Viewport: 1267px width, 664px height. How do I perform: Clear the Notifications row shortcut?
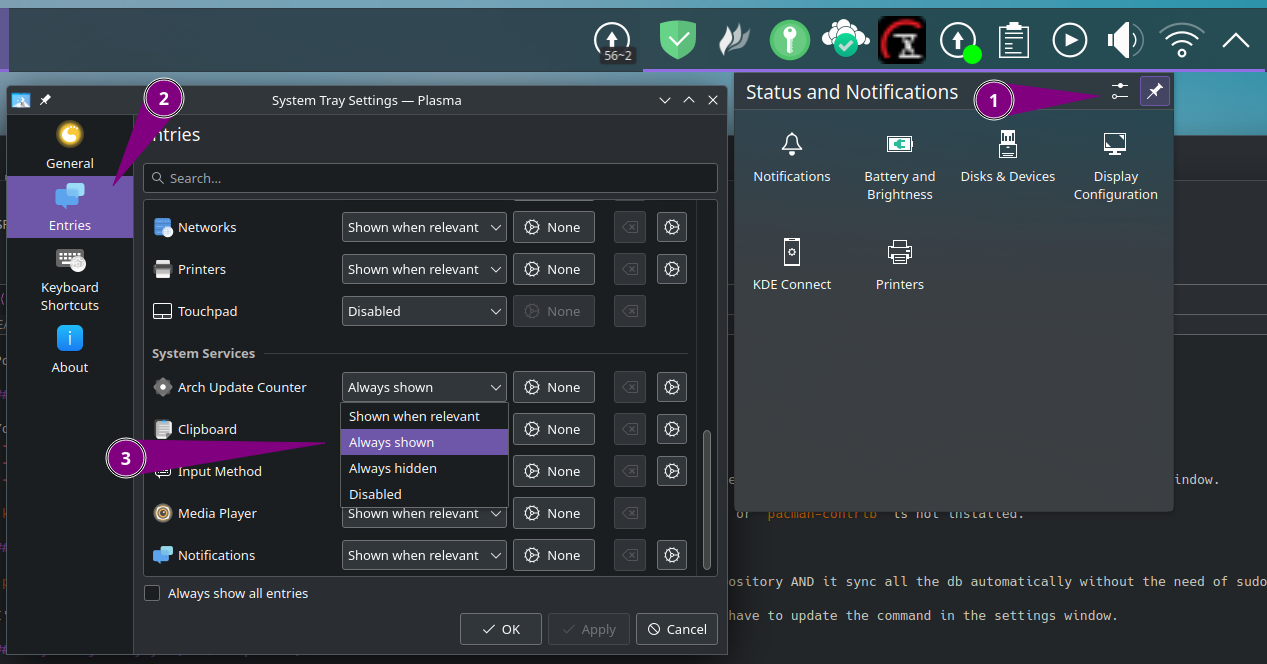630,555
